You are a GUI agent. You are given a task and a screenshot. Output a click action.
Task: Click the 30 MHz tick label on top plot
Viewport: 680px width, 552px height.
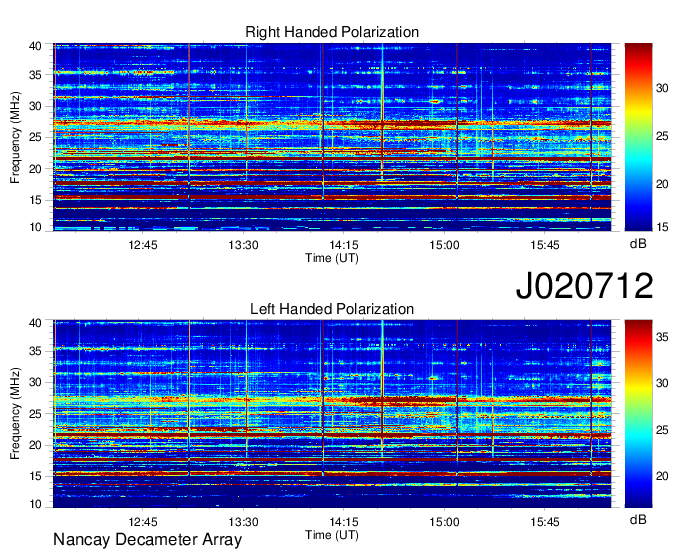[x=35, y=106]
